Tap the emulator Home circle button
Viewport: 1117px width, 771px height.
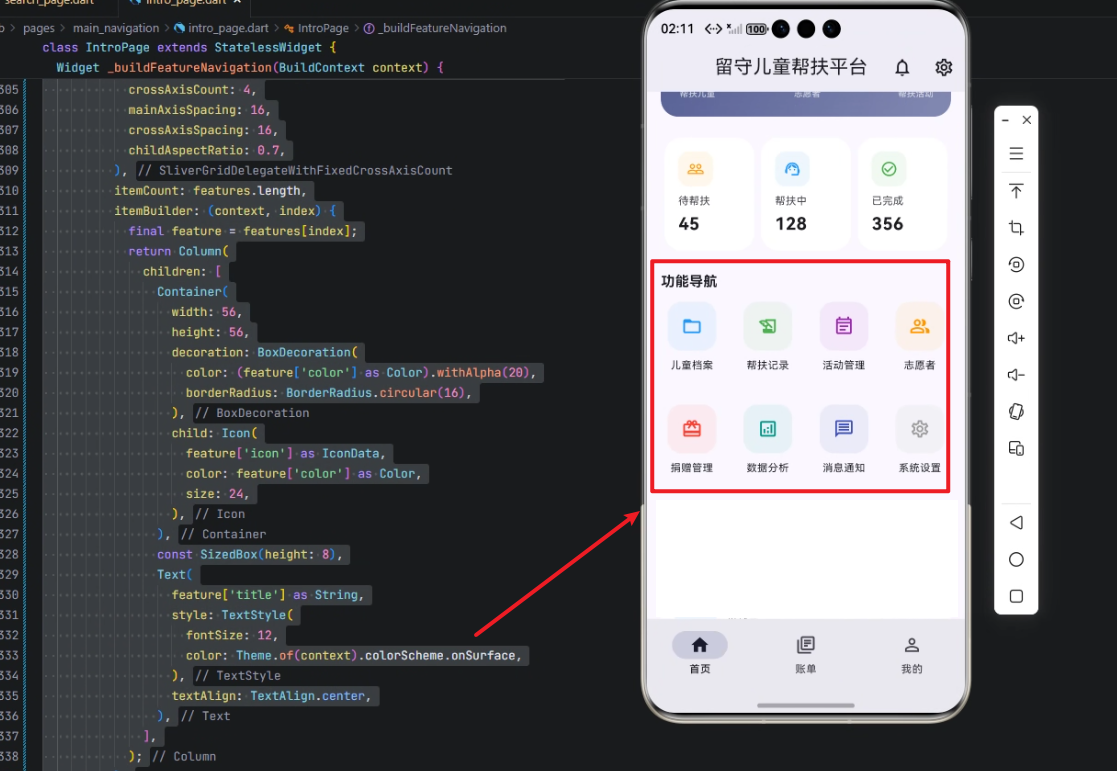tap(1016, 559)
